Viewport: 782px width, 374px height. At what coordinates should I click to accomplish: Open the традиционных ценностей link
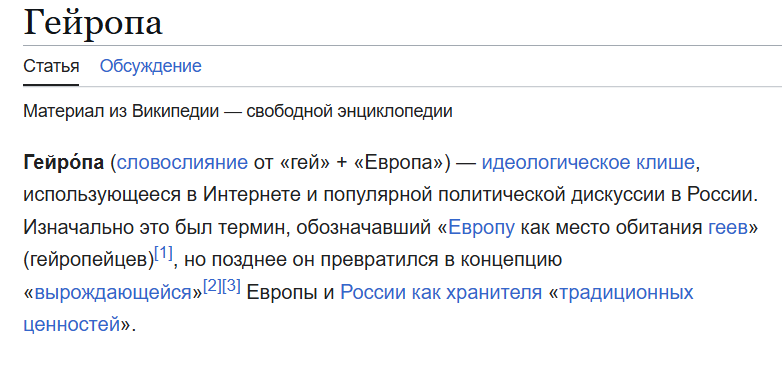tap(626, 293)
